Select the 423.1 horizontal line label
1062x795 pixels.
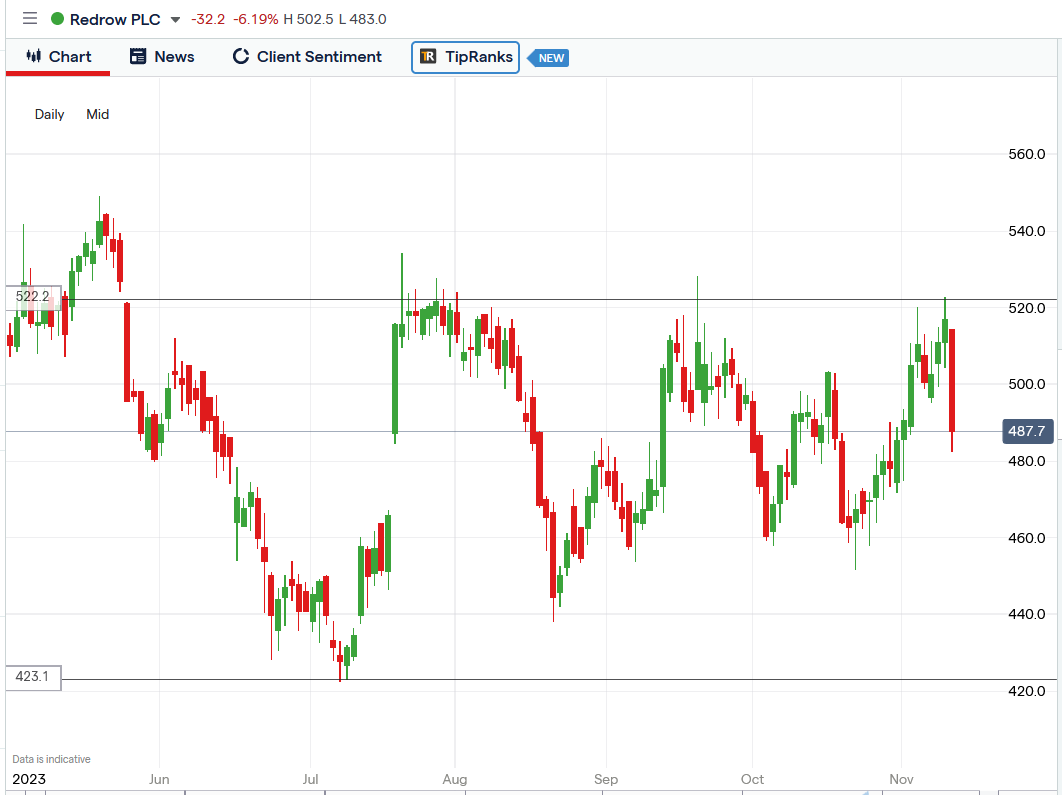pos(33,677)
